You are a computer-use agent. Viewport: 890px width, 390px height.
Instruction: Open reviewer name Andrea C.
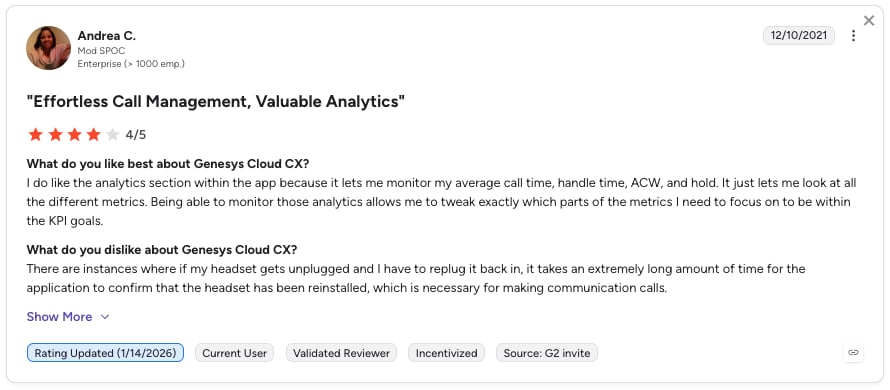pos(107,35)
